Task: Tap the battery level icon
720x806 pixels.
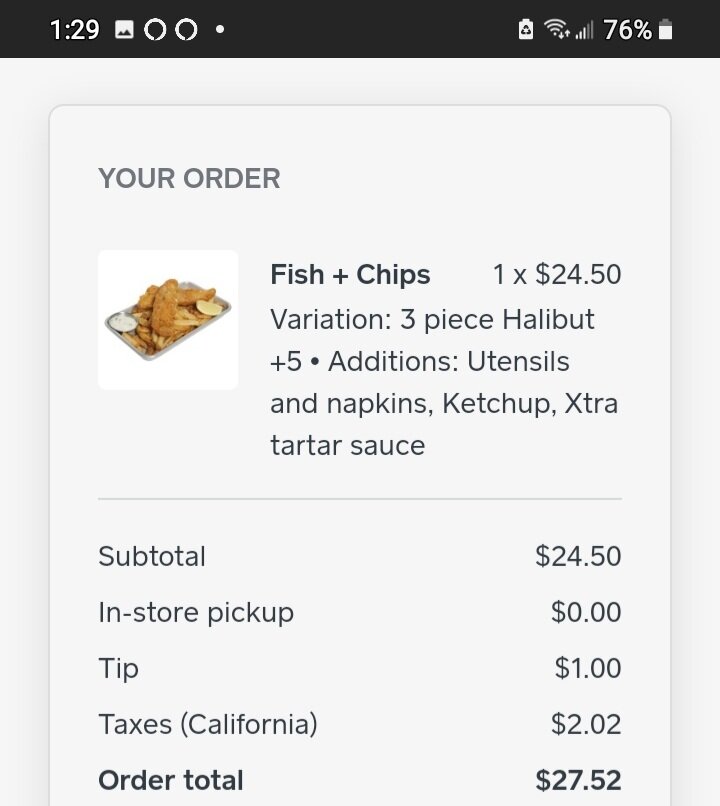Action: tap(666, 30)
